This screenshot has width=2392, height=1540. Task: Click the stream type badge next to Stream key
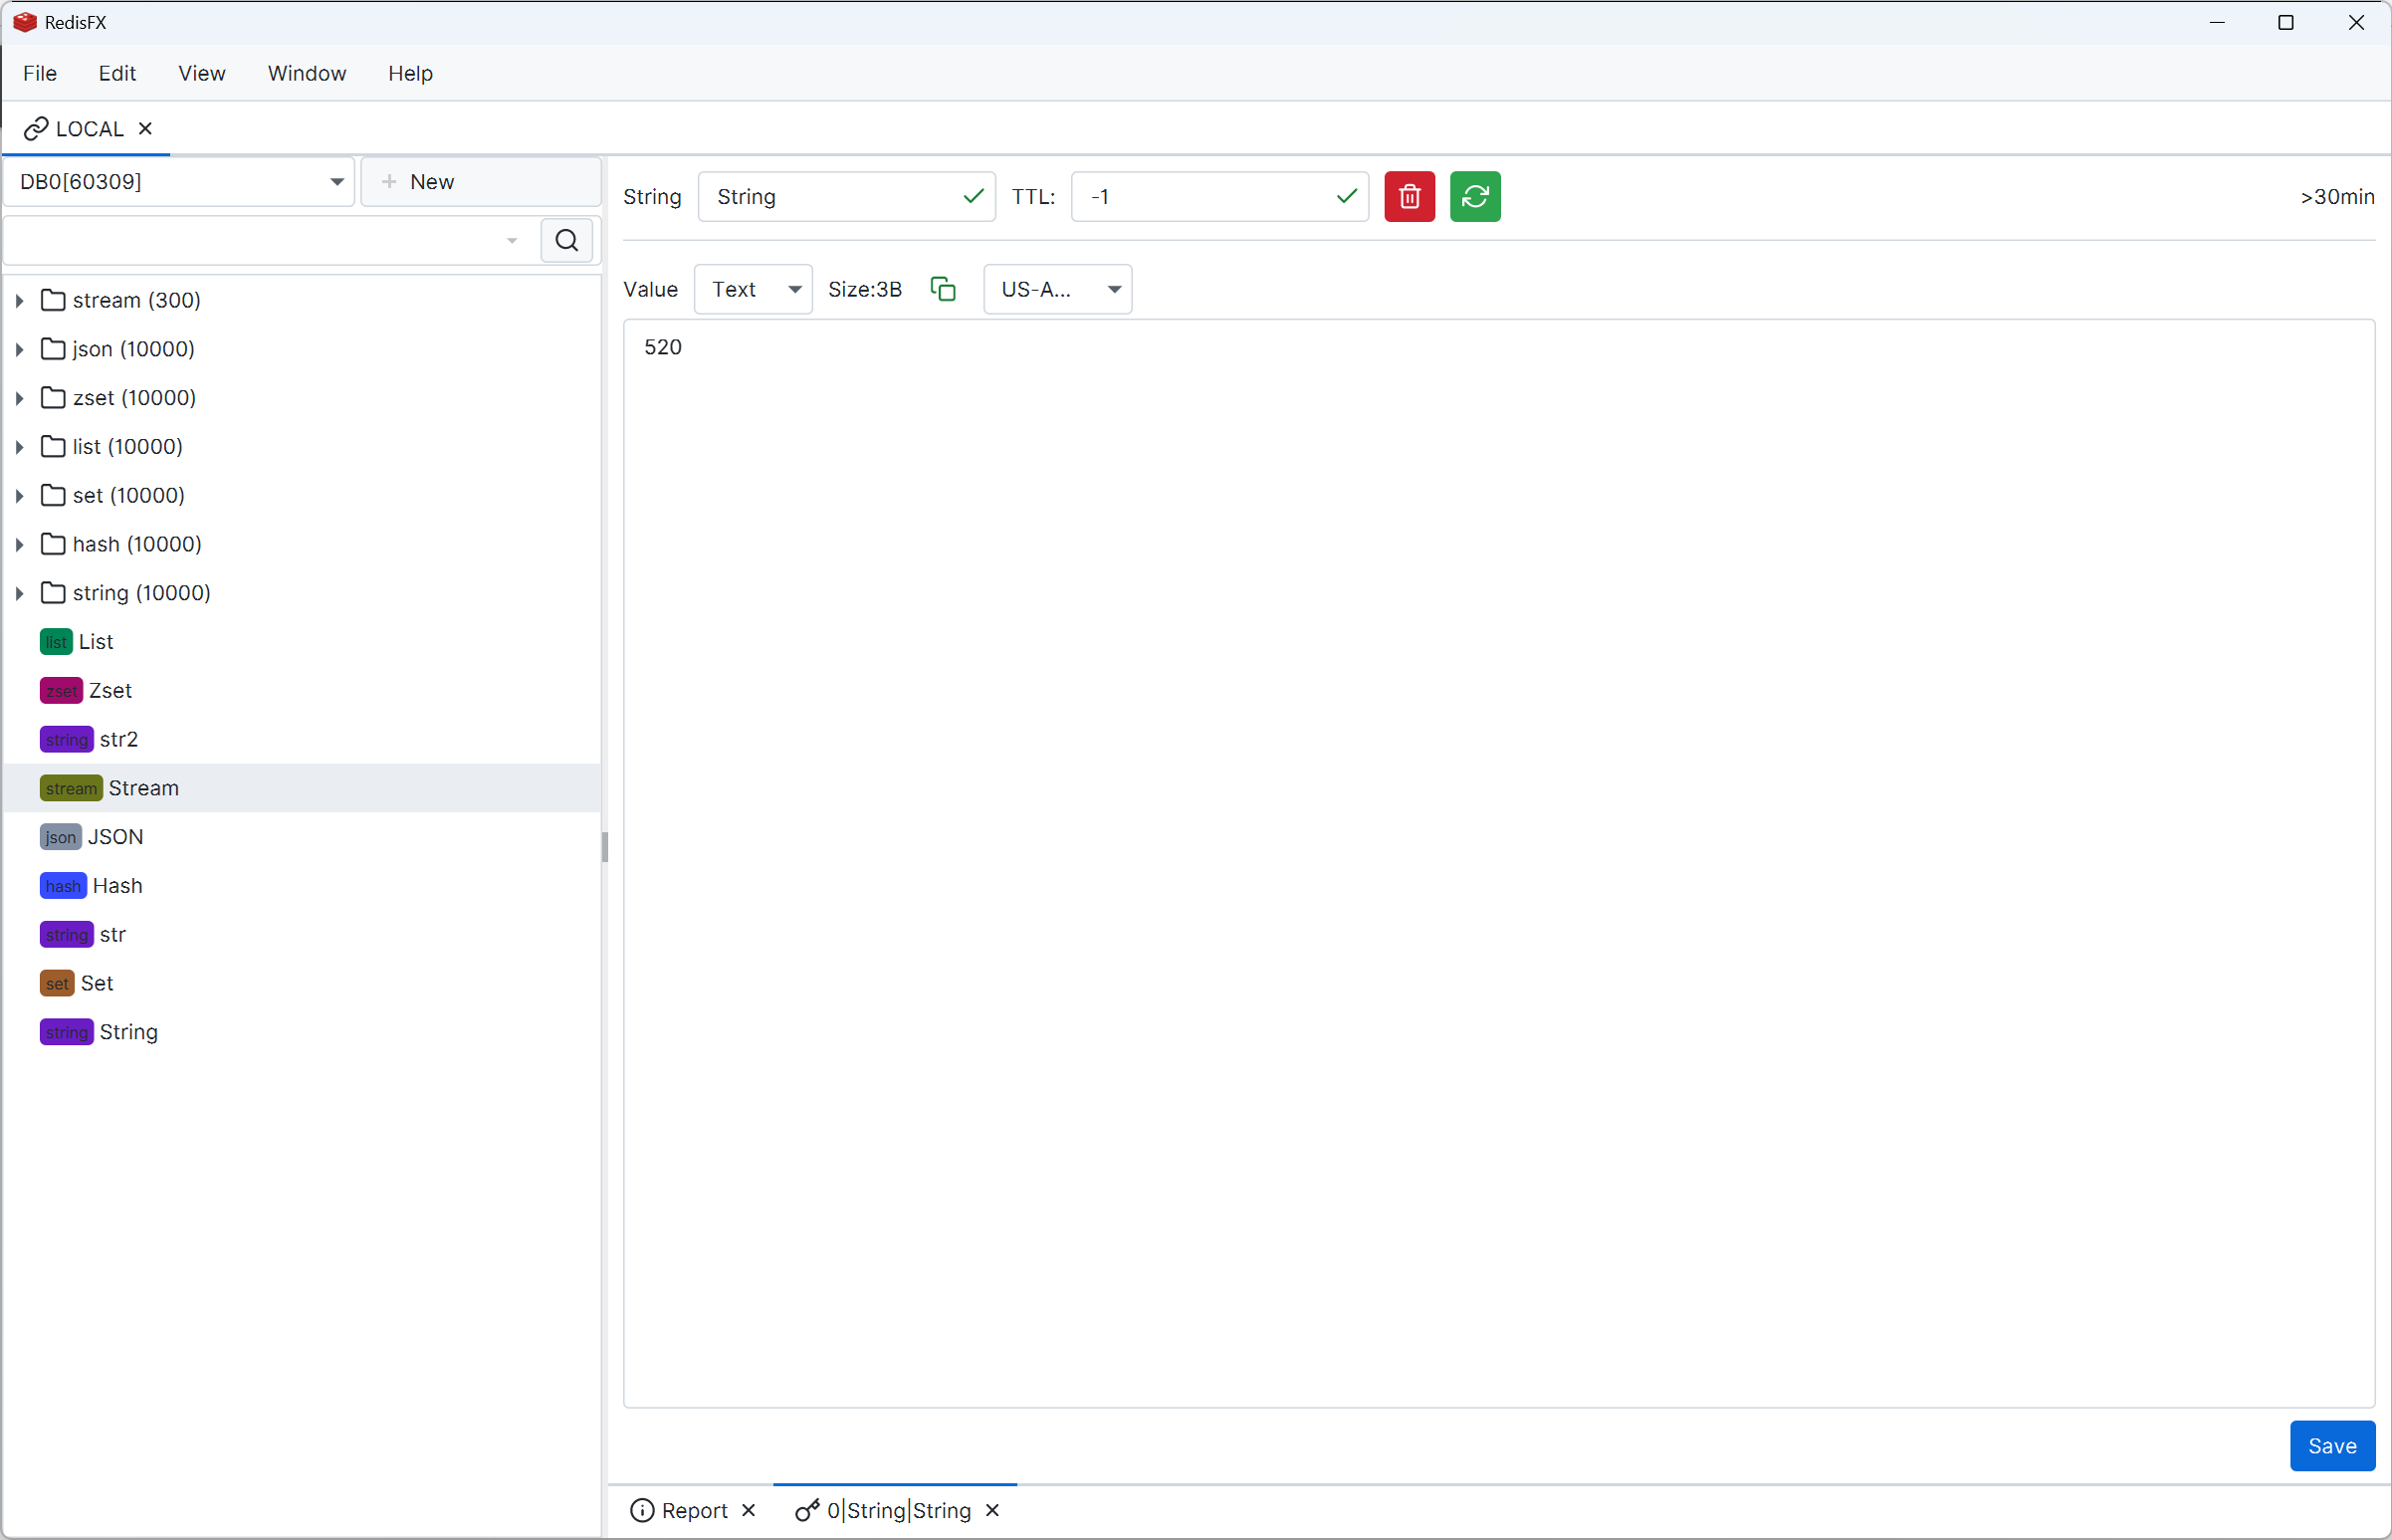pos(70,787)
